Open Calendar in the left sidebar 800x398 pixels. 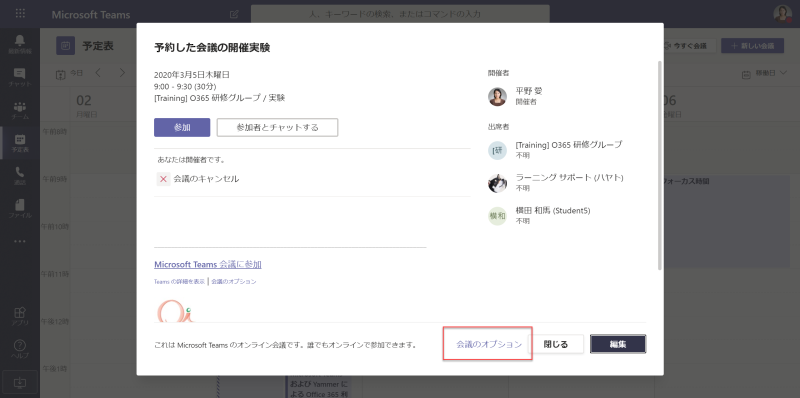pos(20,143)
